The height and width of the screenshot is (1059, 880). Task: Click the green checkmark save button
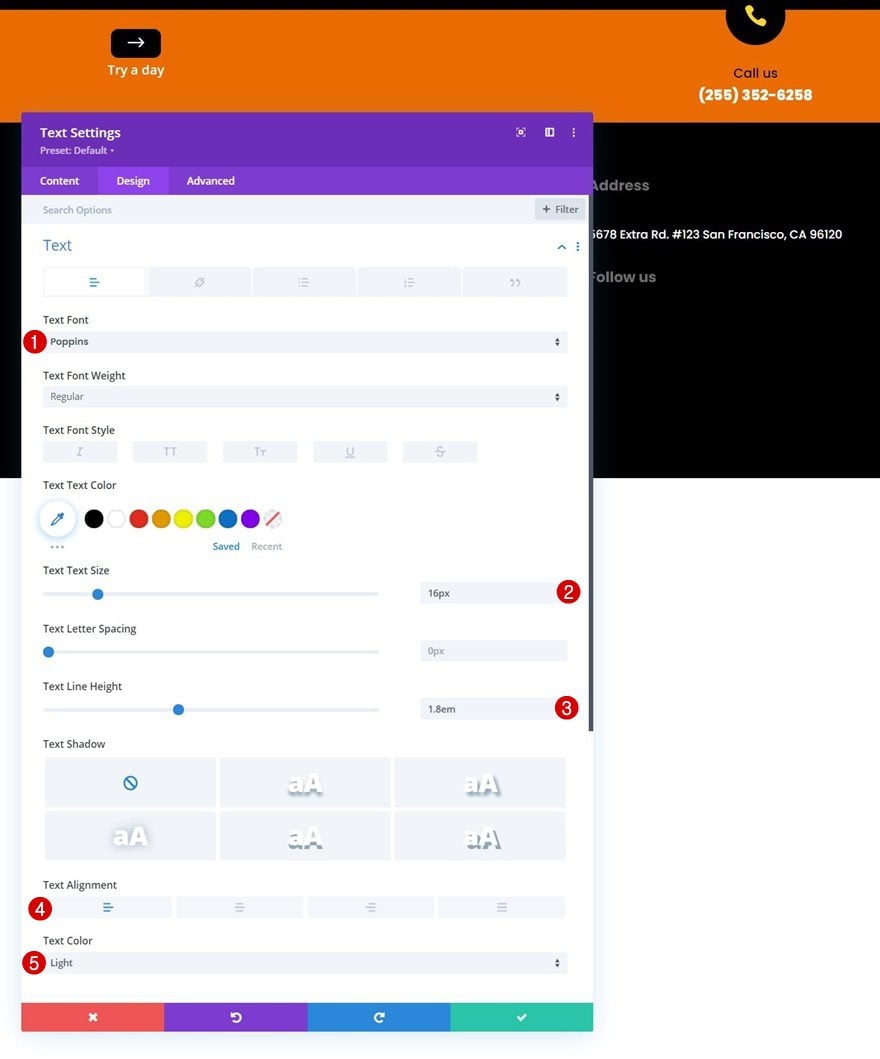[x=521, y=1017]
